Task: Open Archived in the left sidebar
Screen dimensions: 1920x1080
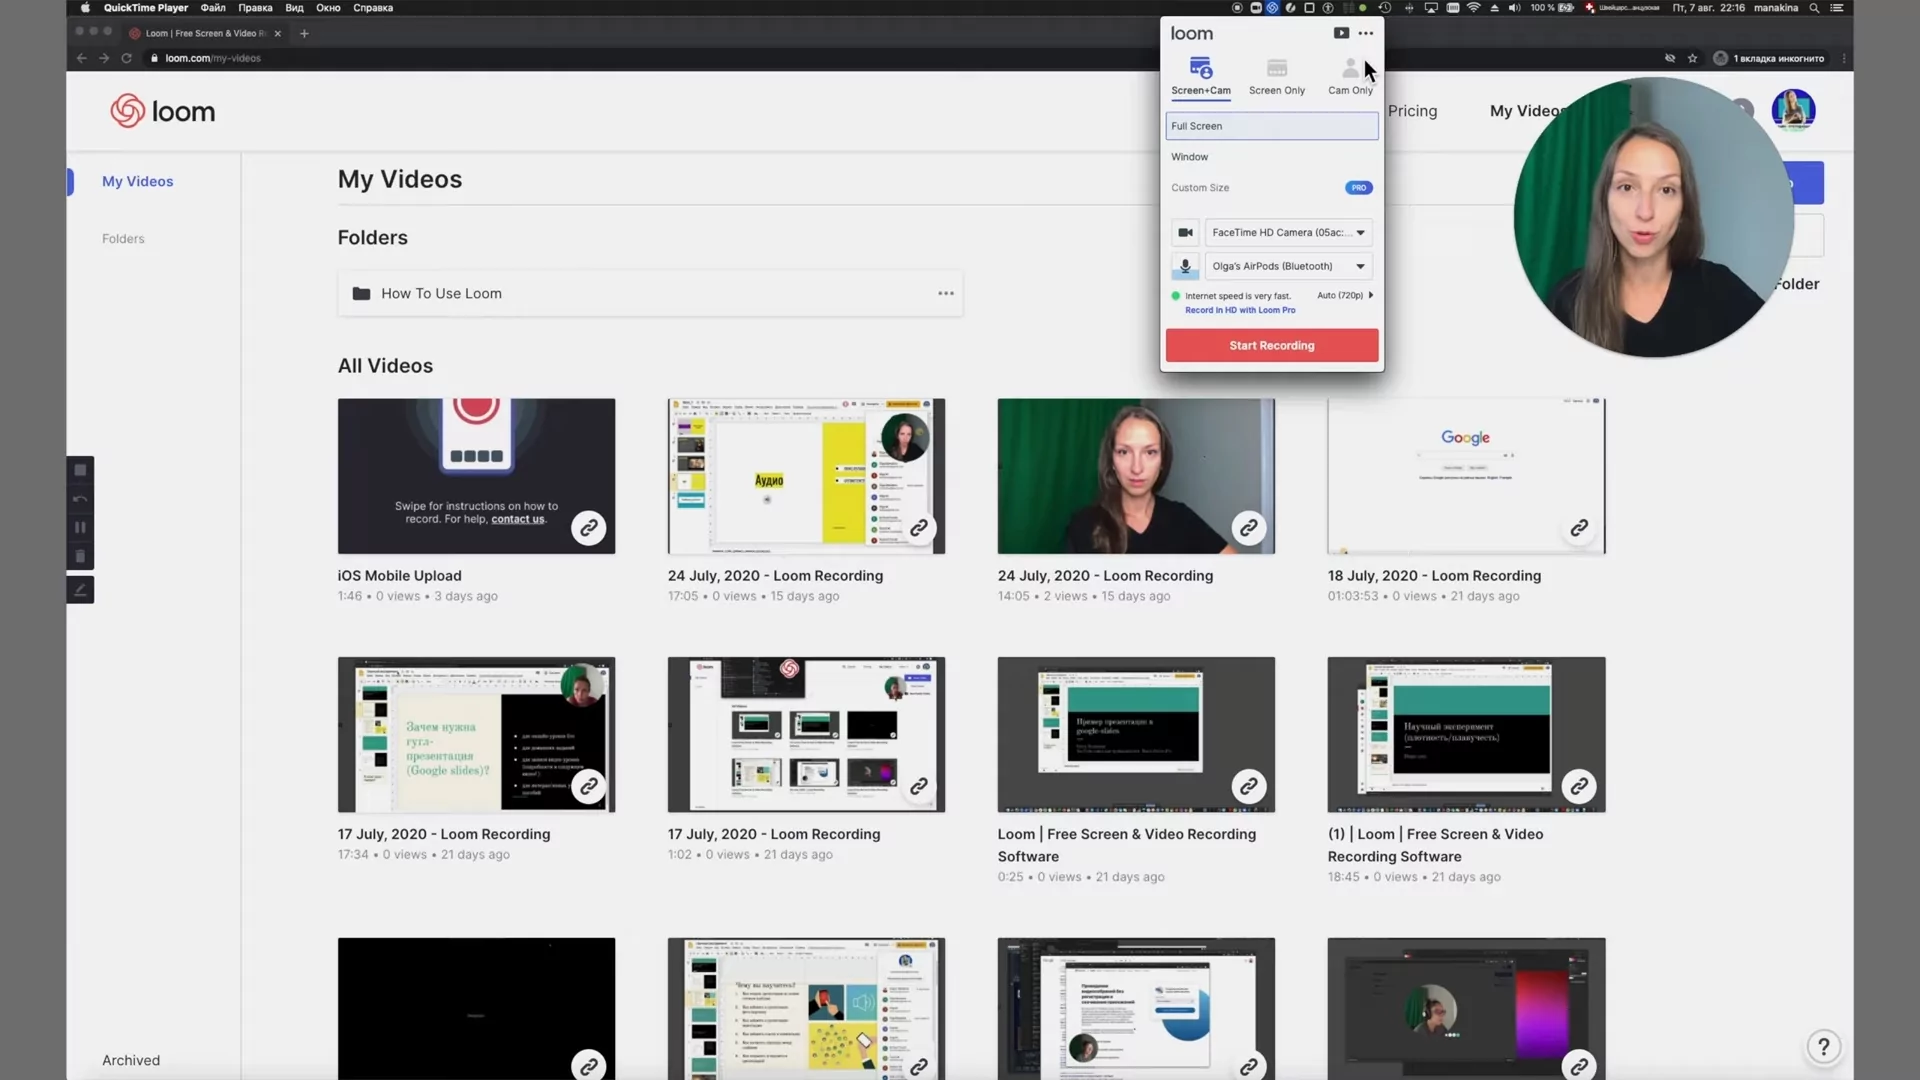Action: point(131,1060)
